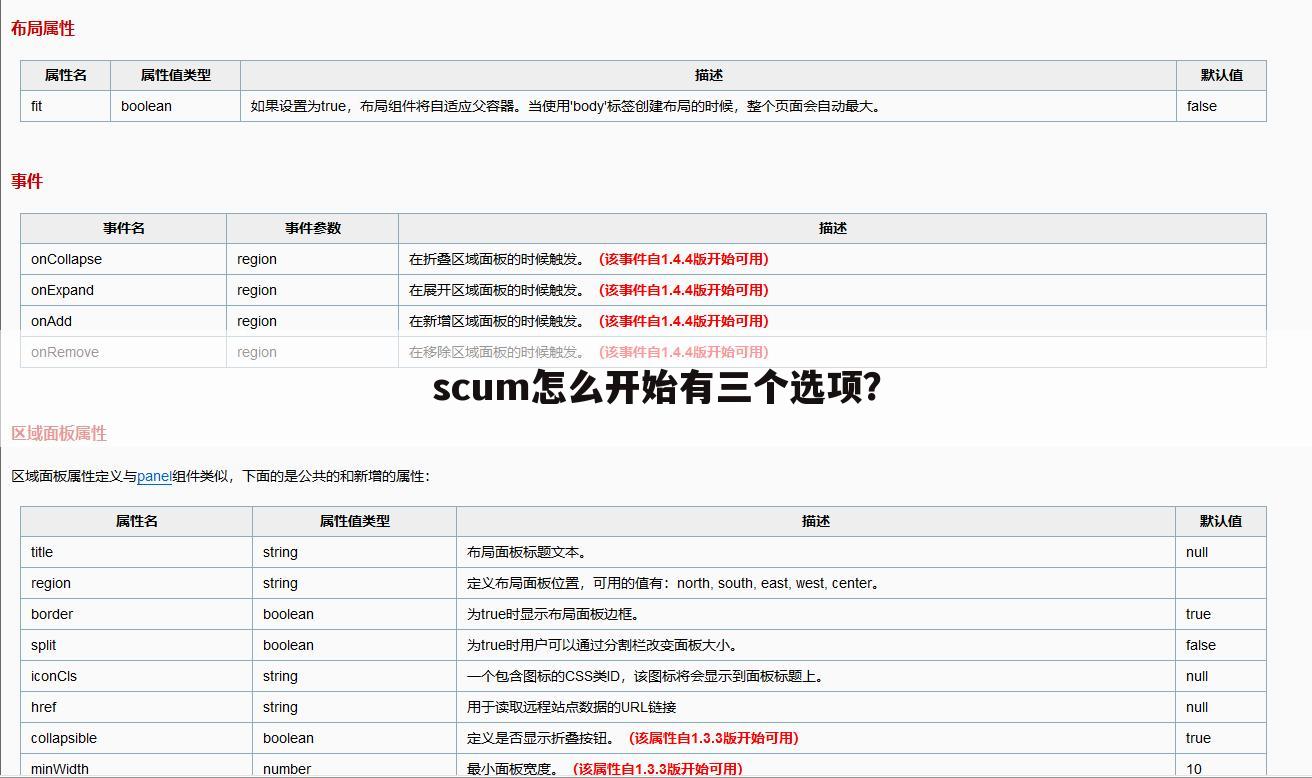The image size is (1312, 778).
Task: Select null default value in iconCls row
Action: tap(1197, 676)
